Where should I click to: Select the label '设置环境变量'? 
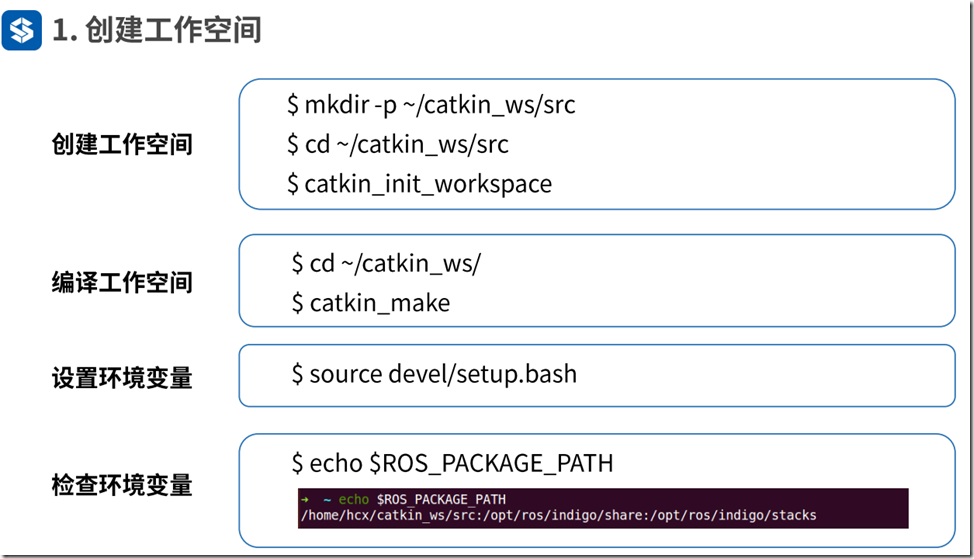[x=122, y=378]
